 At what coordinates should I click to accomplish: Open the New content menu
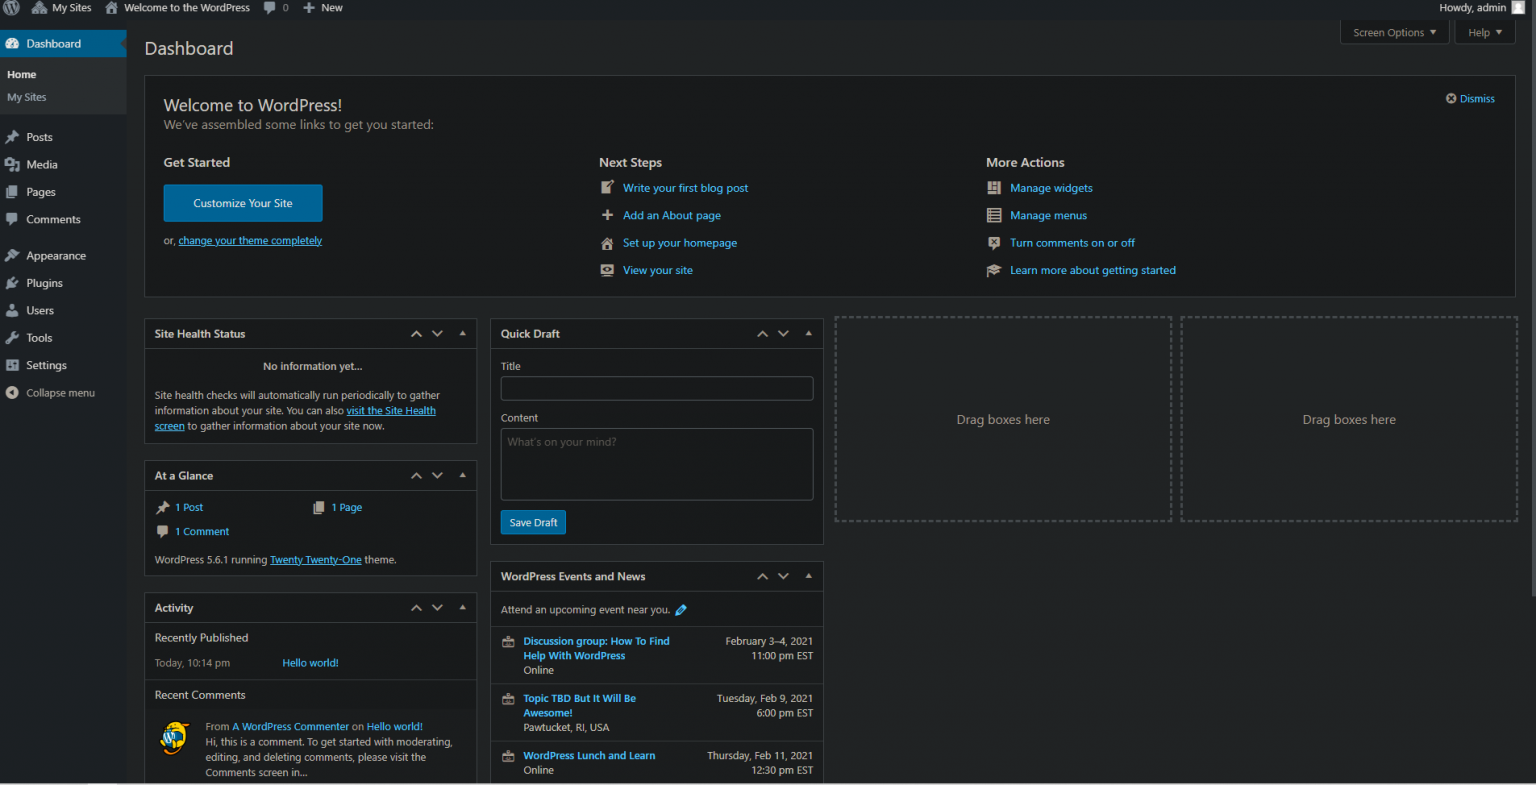322,7
